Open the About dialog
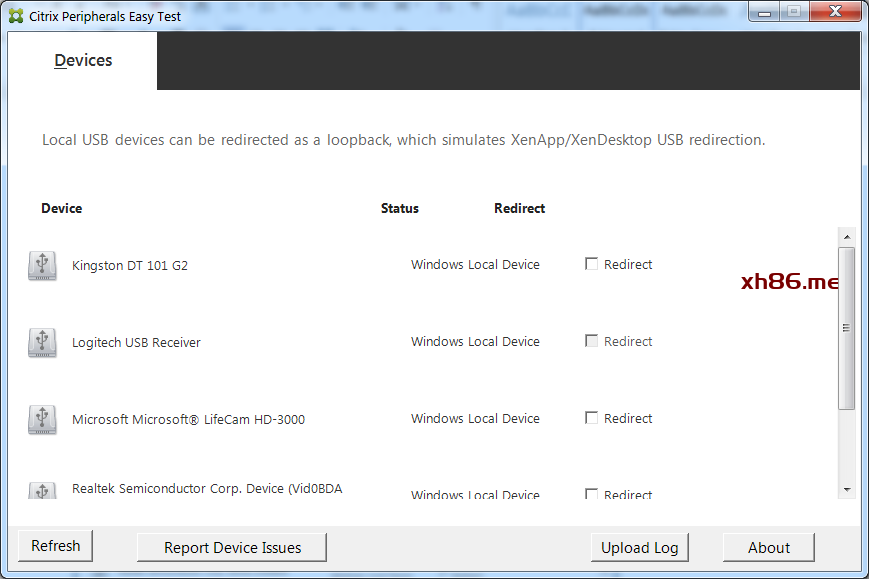Screen dimensions: 869x579 (769, 547)
